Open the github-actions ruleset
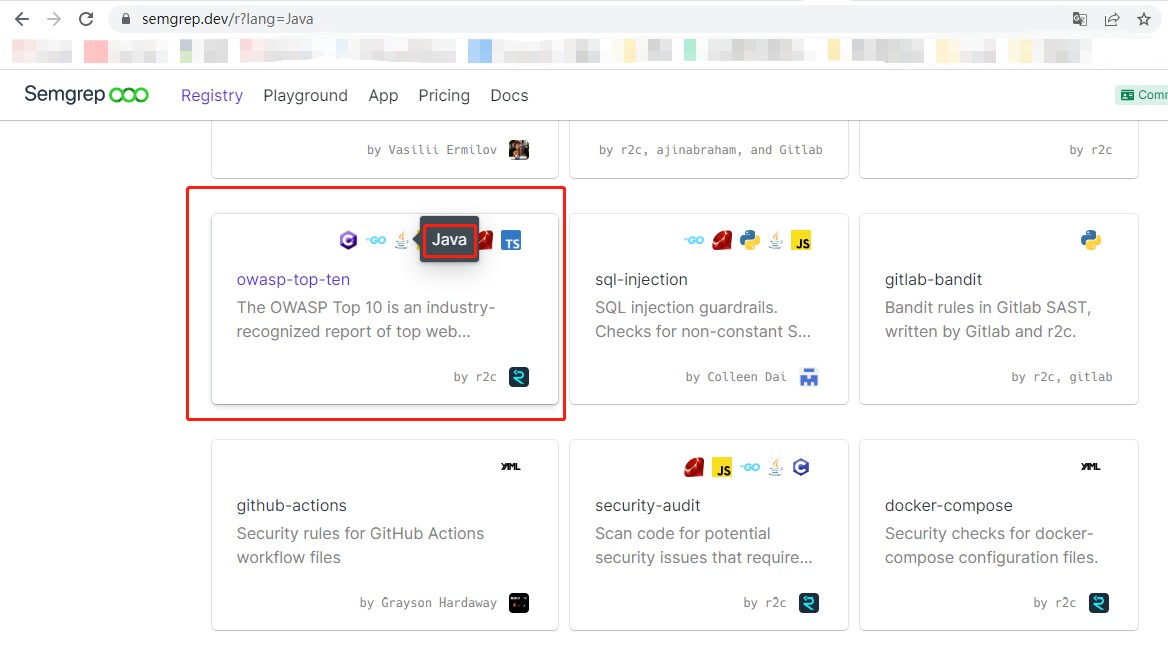 [x=291, y=505]
